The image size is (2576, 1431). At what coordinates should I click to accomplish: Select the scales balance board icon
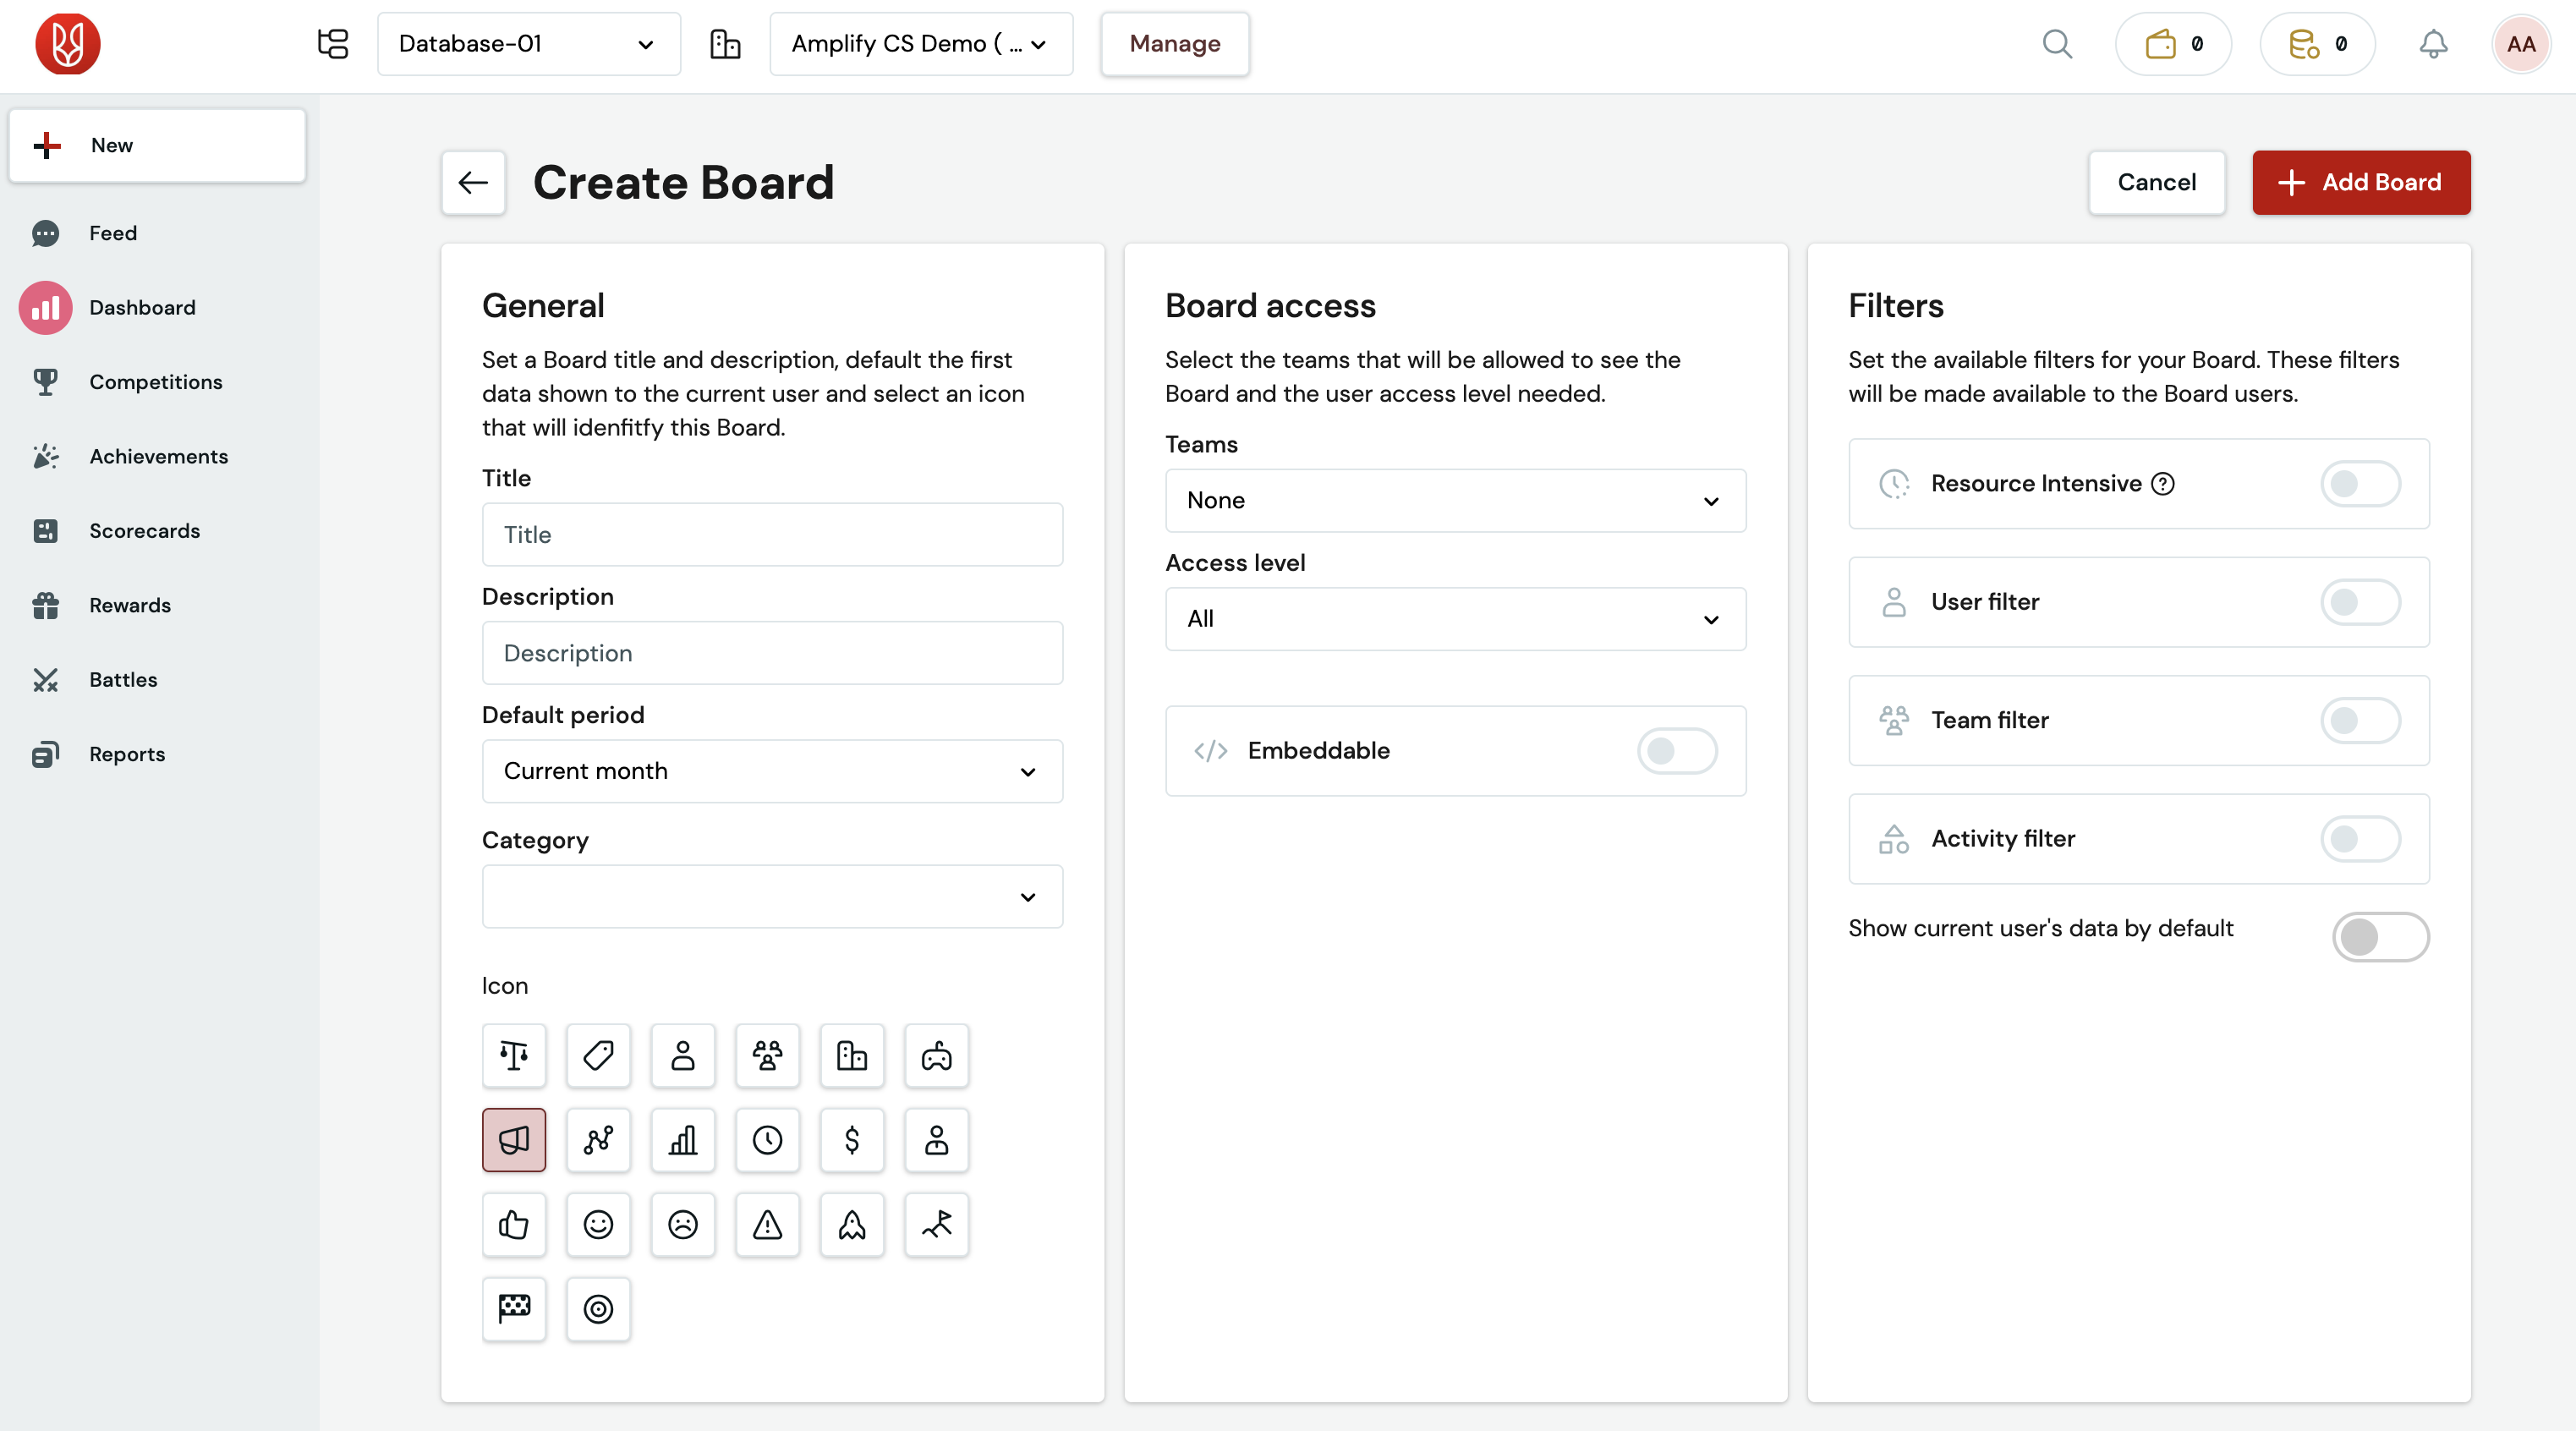click(514, 1055)
